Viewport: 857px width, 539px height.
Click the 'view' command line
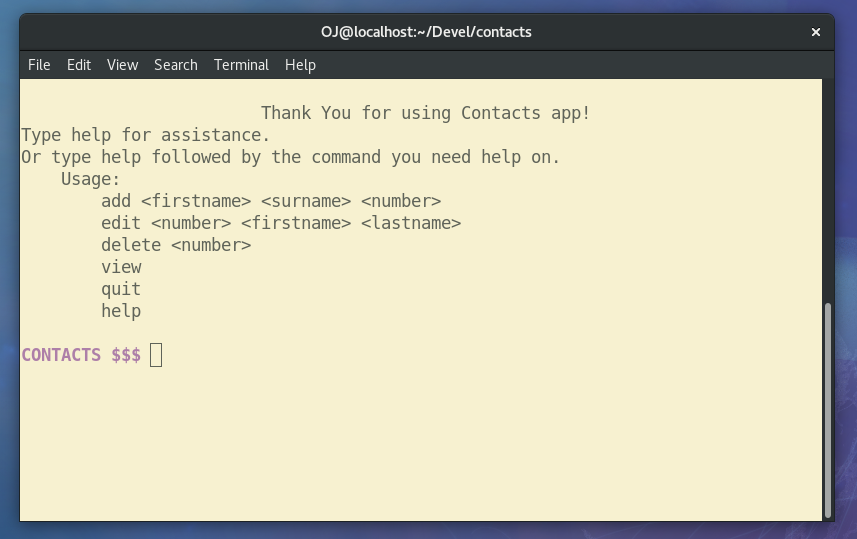click(121, 267)
